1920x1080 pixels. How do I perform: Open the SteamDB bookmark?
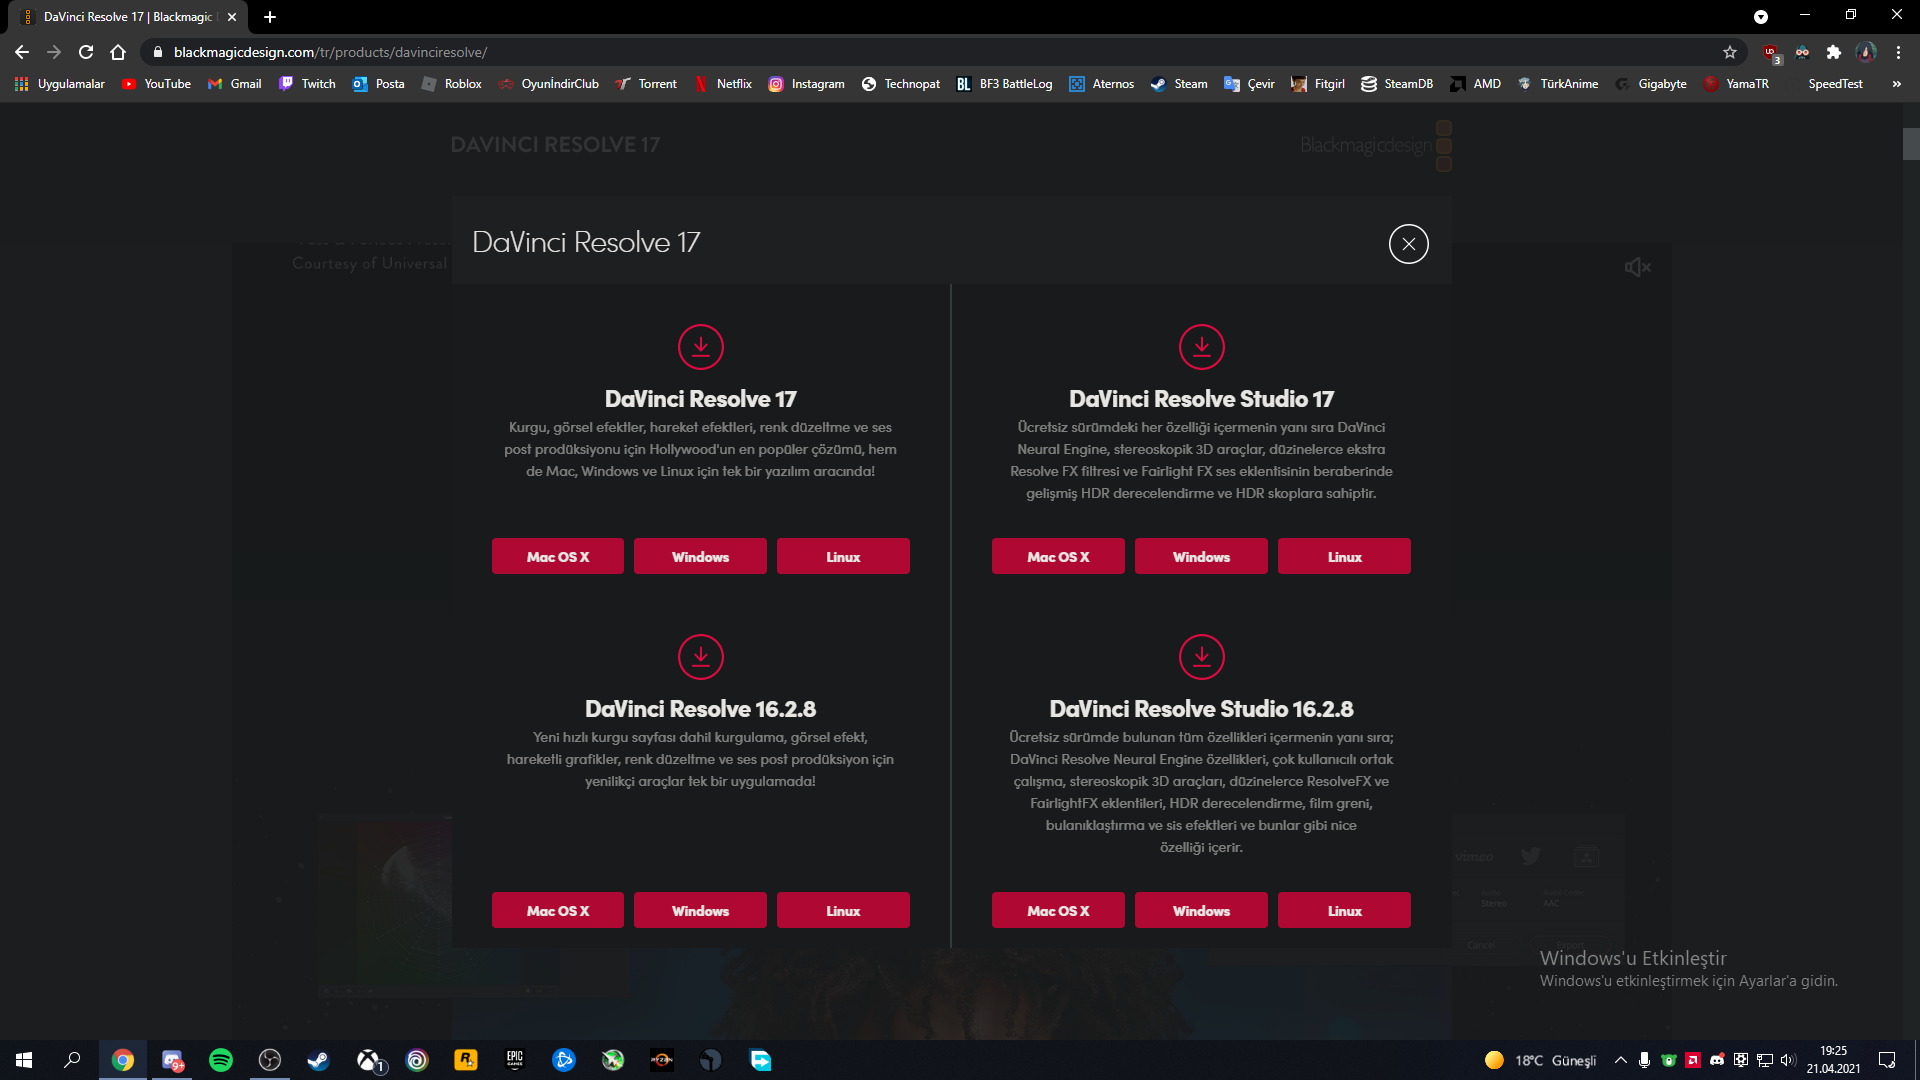tap(1397, 84)
